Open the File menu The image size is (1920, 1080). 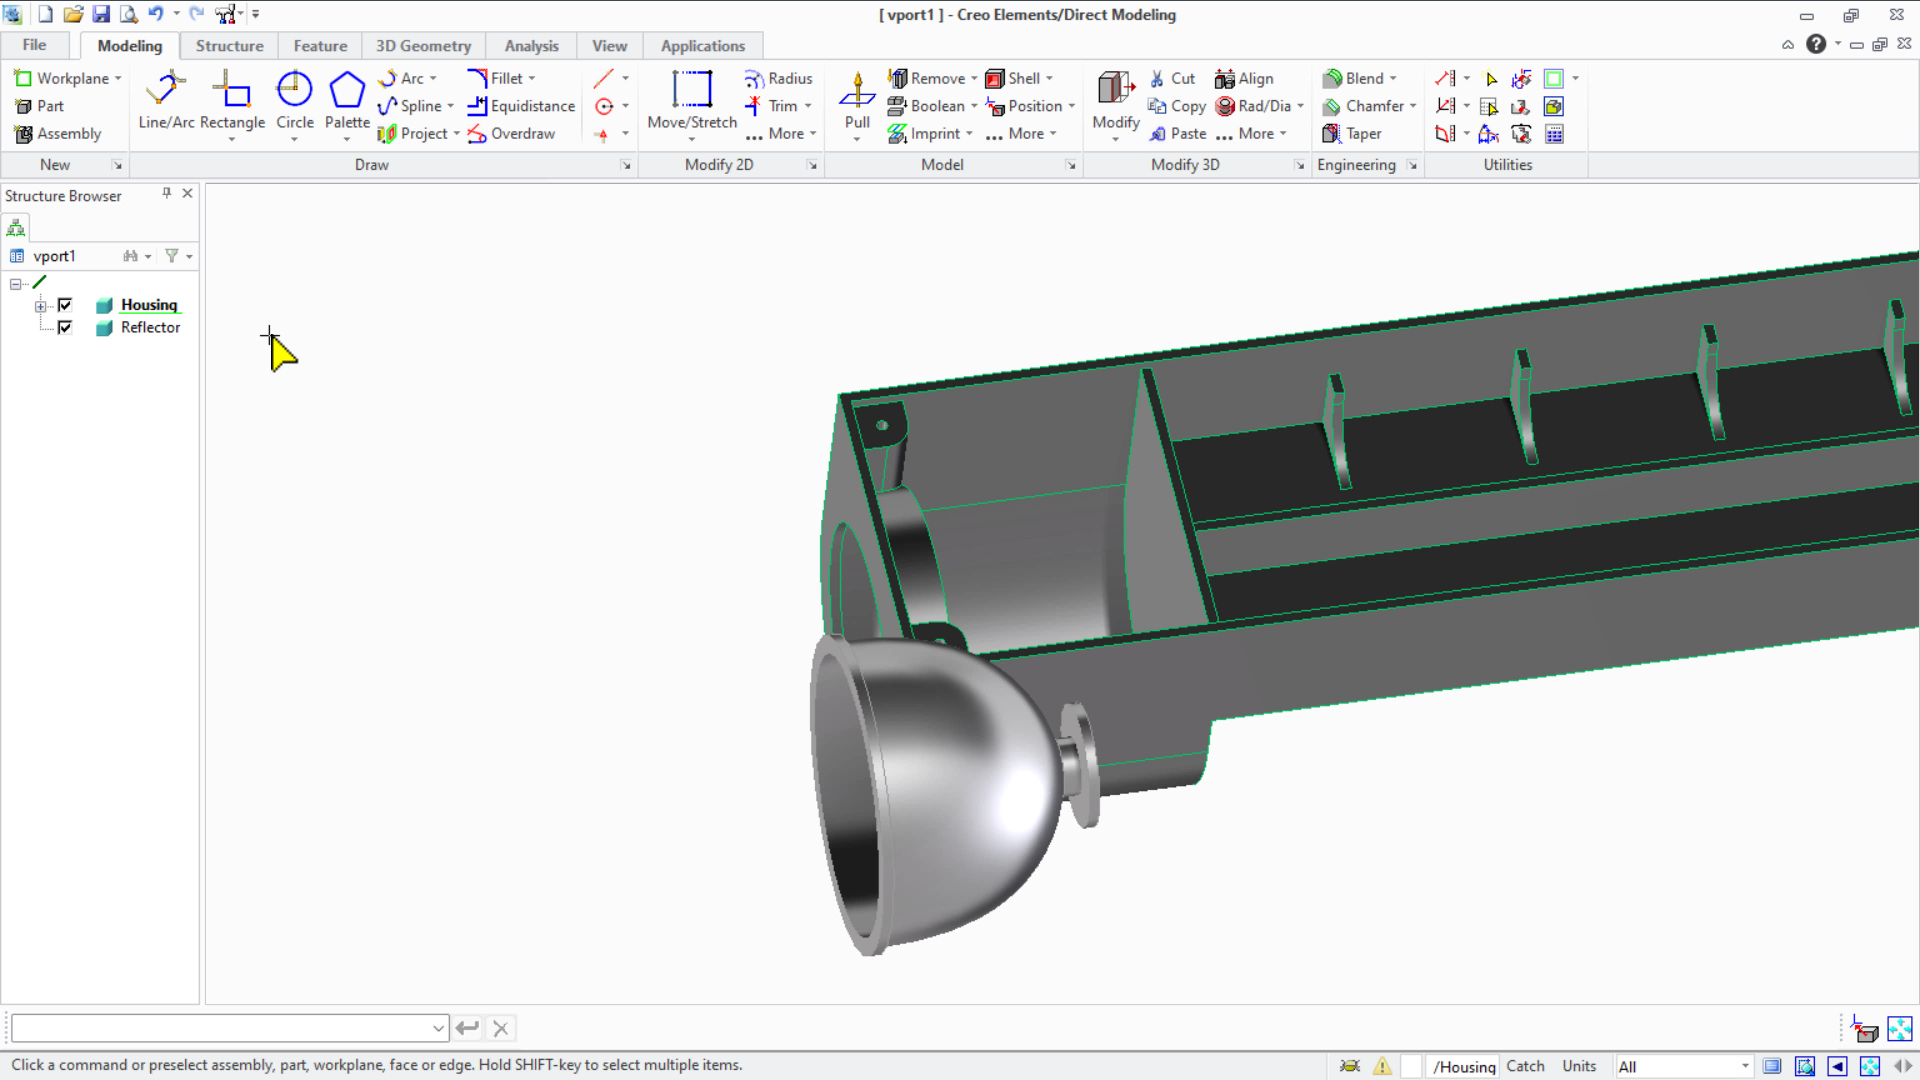[x=35, y=45]
